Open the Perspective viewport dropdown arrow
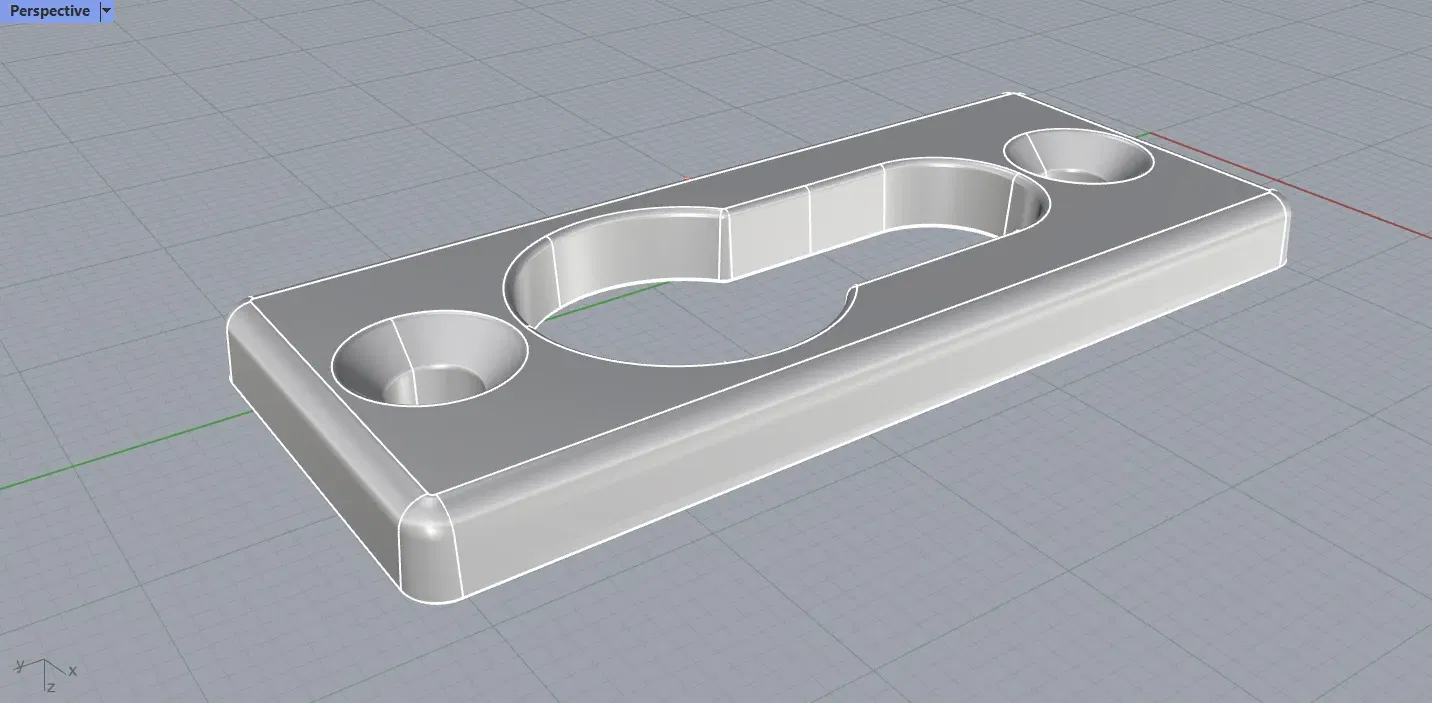This screenshot has height=703, width=1432. [x=107, y=11]
